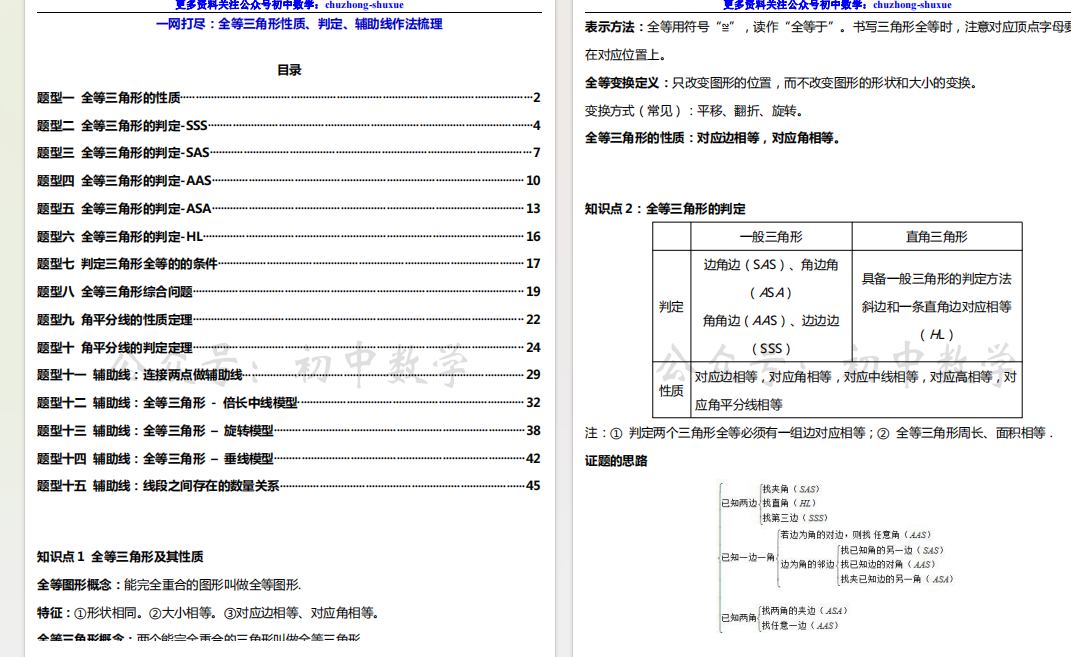Screen dimensions: 1071x657
Task: Click 找直角（HL） in the diagram
Action: point(789,503)
